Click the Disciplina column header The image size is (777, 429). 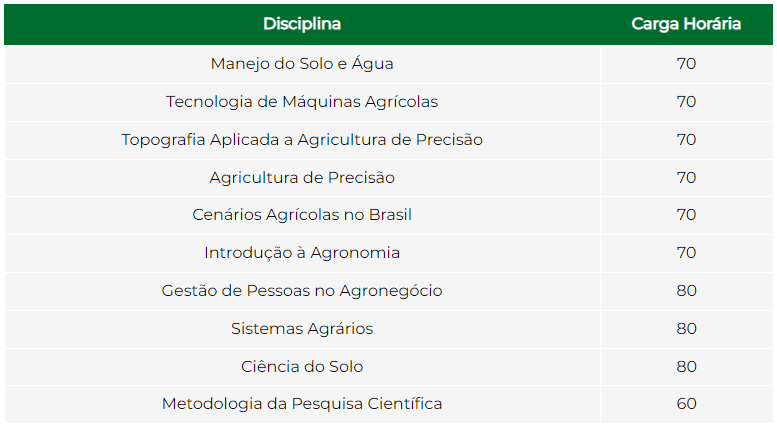point(302,24)
